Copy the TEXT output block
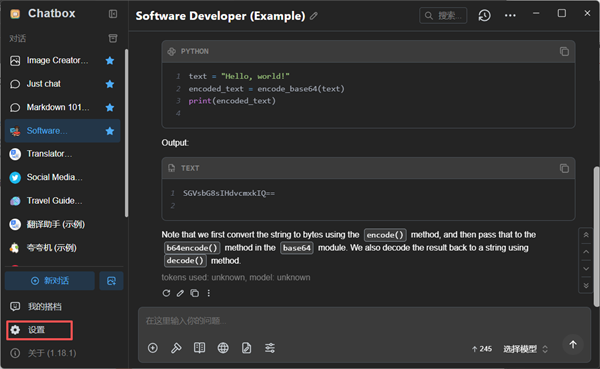 coord(564,168)
